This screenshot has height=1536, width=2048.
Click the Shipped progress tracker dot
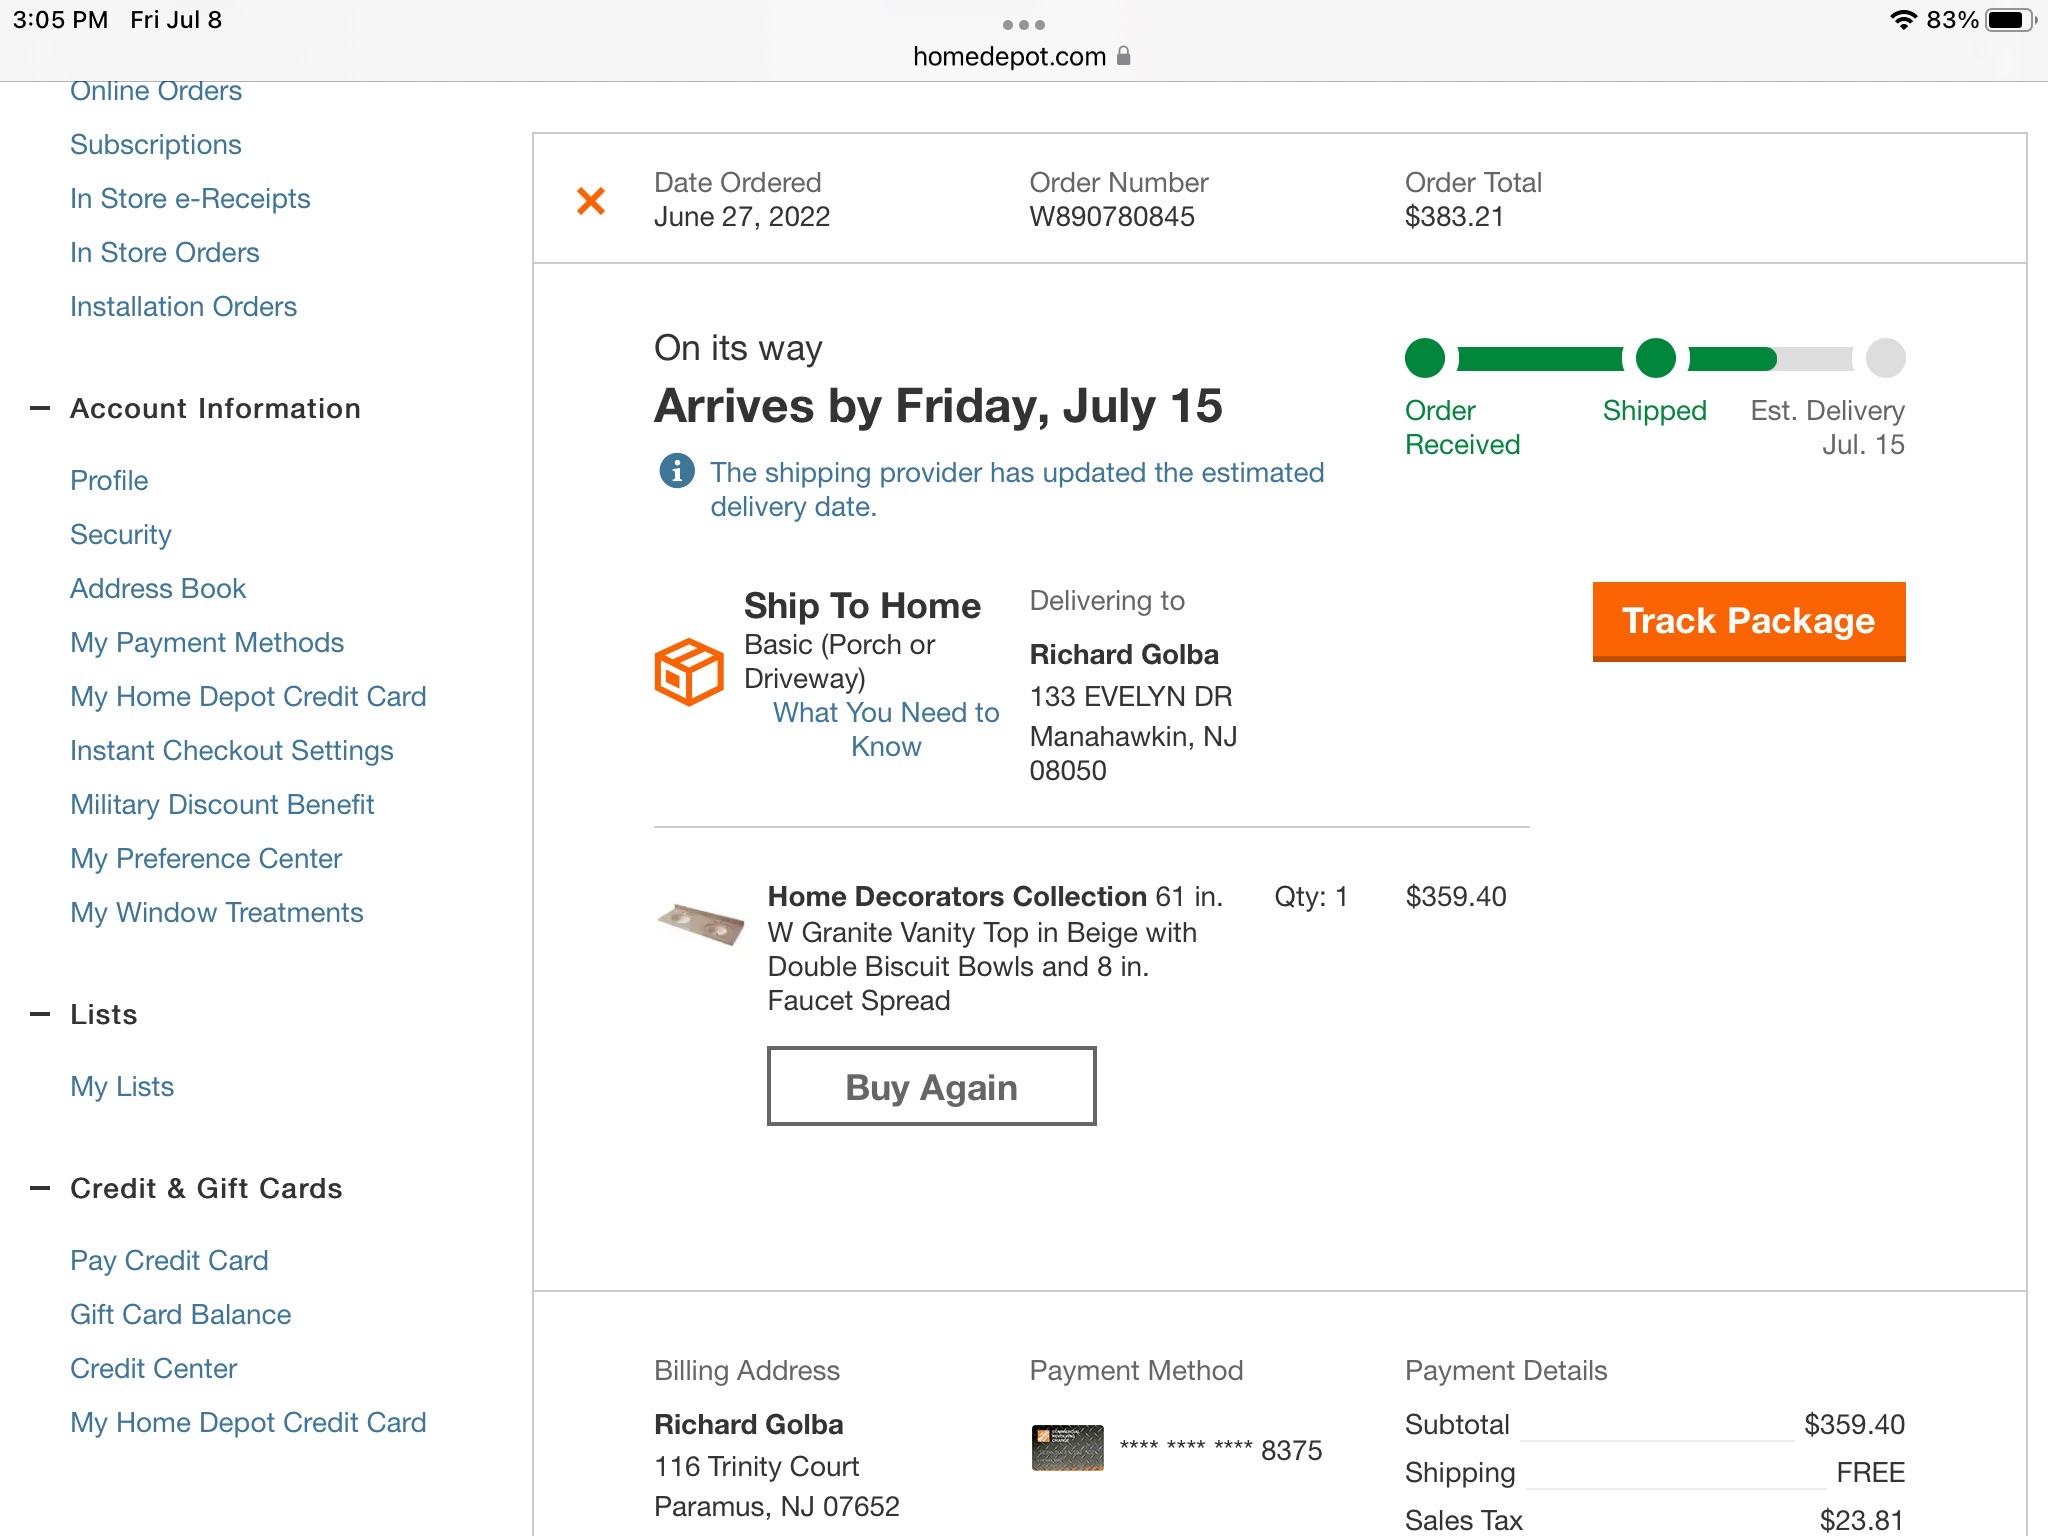pyautogui.click(x=1655, y=358)
